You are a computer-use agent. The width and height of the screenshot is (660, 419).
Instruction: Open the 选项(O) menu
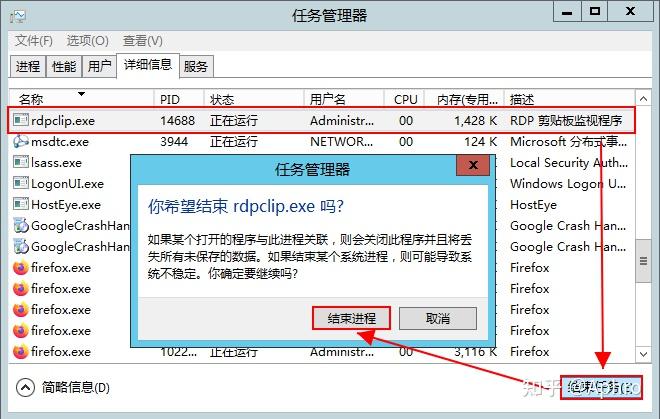coord(88,41)
